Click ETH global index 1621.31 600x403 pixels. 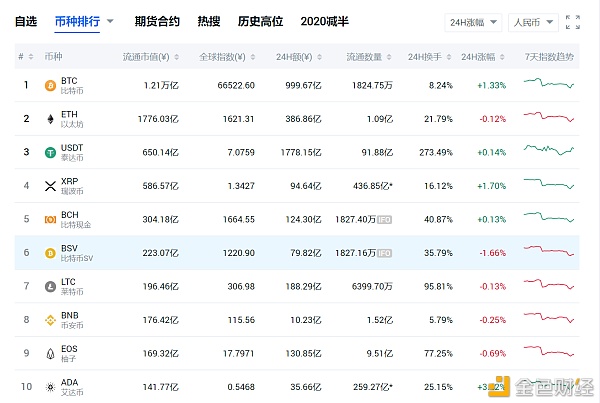click(x=238, y=119)
